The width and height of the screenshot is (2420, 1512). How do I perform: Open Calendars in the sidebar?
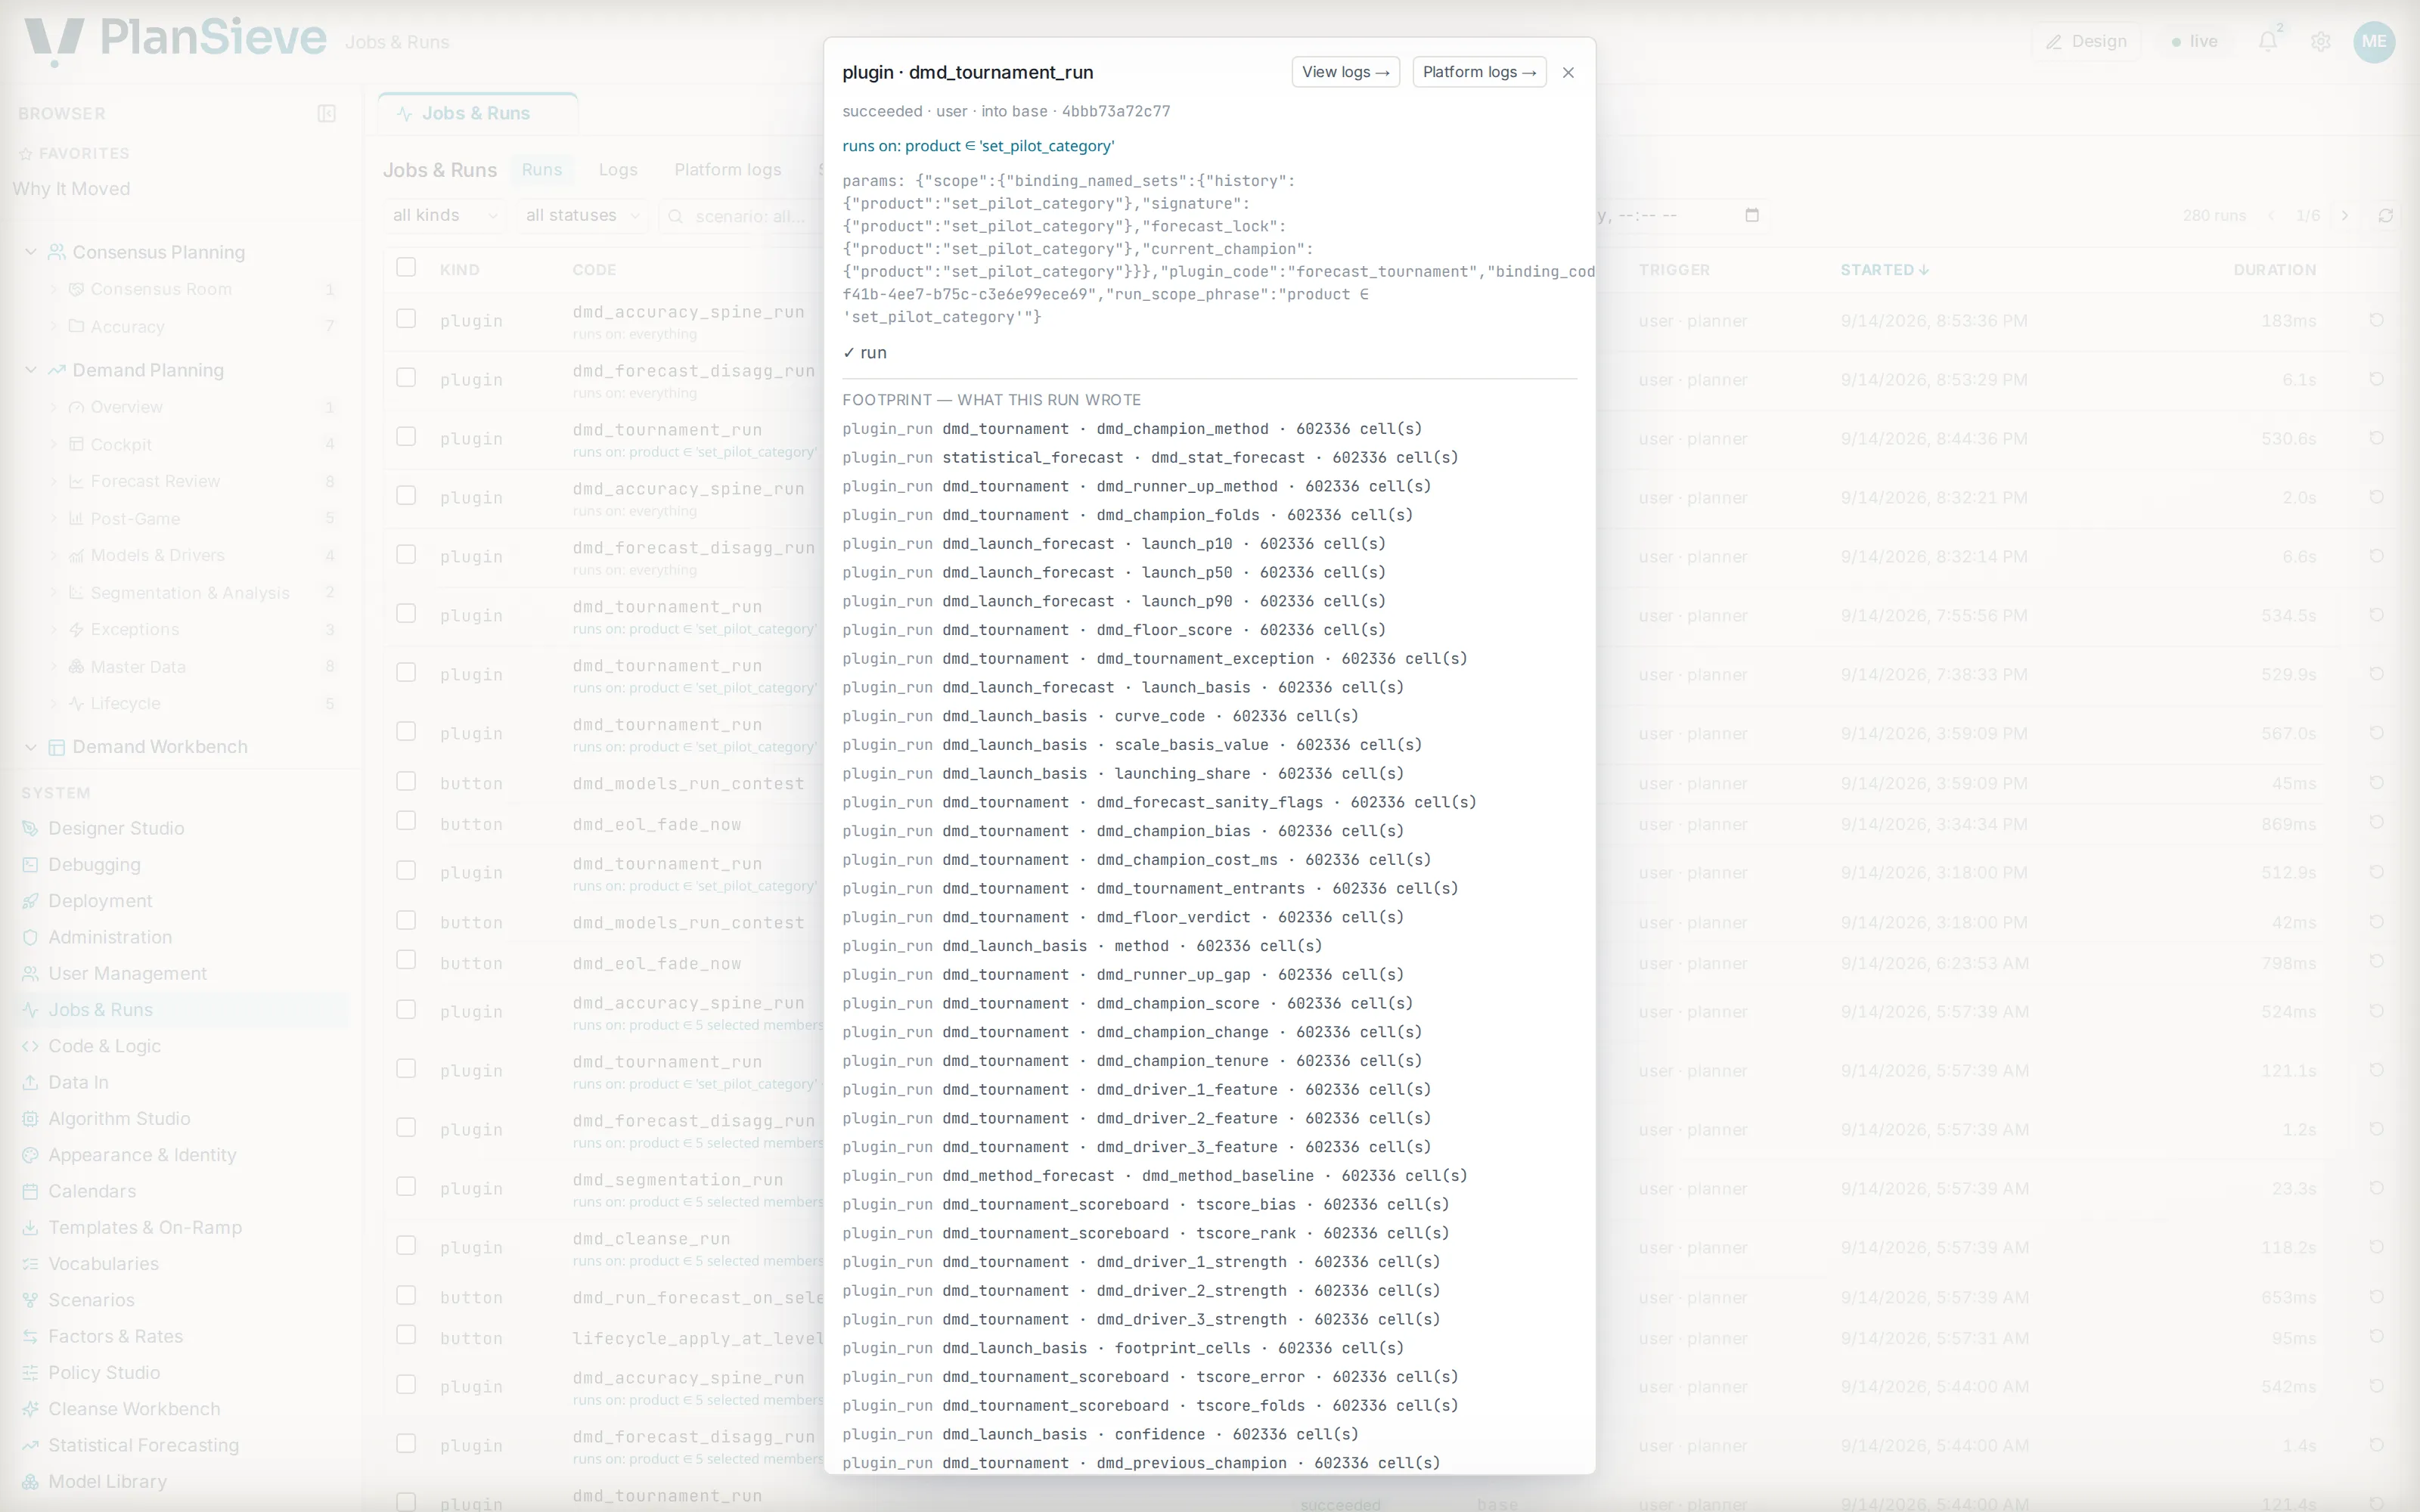point(92,1191)
